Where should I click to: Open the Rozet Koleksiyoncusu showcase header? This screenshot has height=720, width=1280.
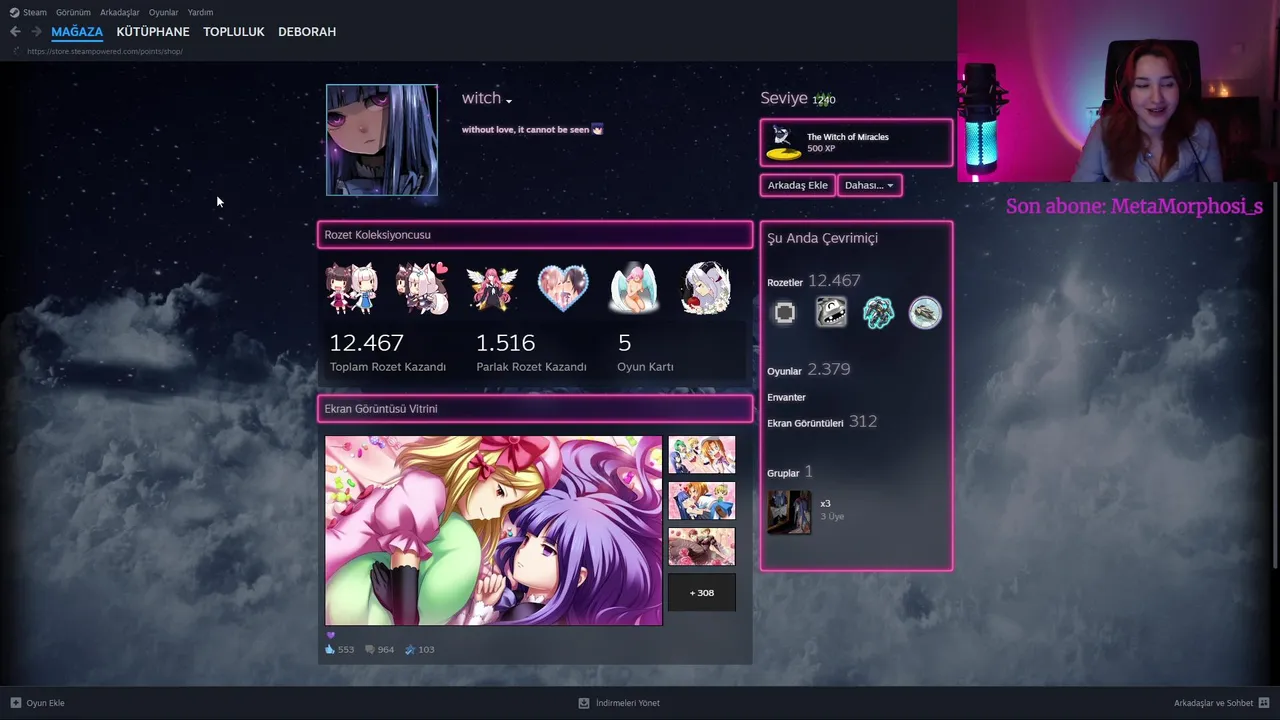(x=535, y=235)
